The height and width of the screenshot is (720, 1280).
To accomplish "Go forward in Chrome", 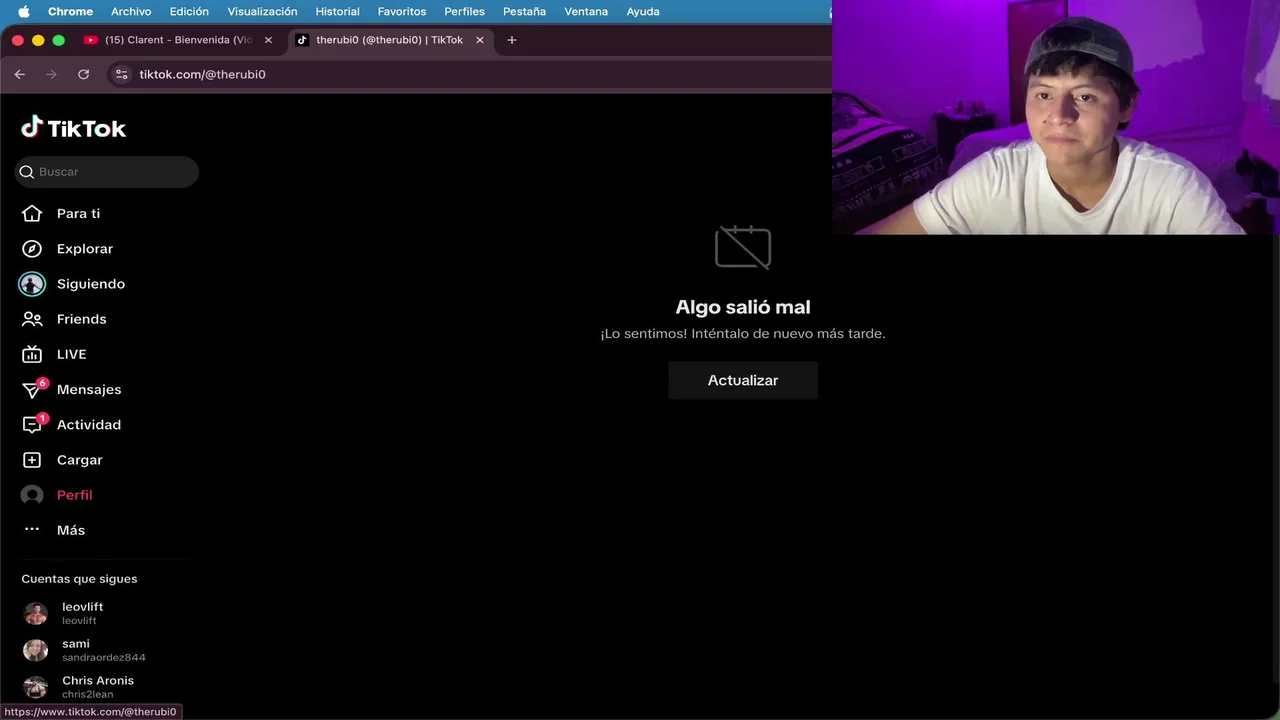I will pyautogui.click(x=52, y=74).
